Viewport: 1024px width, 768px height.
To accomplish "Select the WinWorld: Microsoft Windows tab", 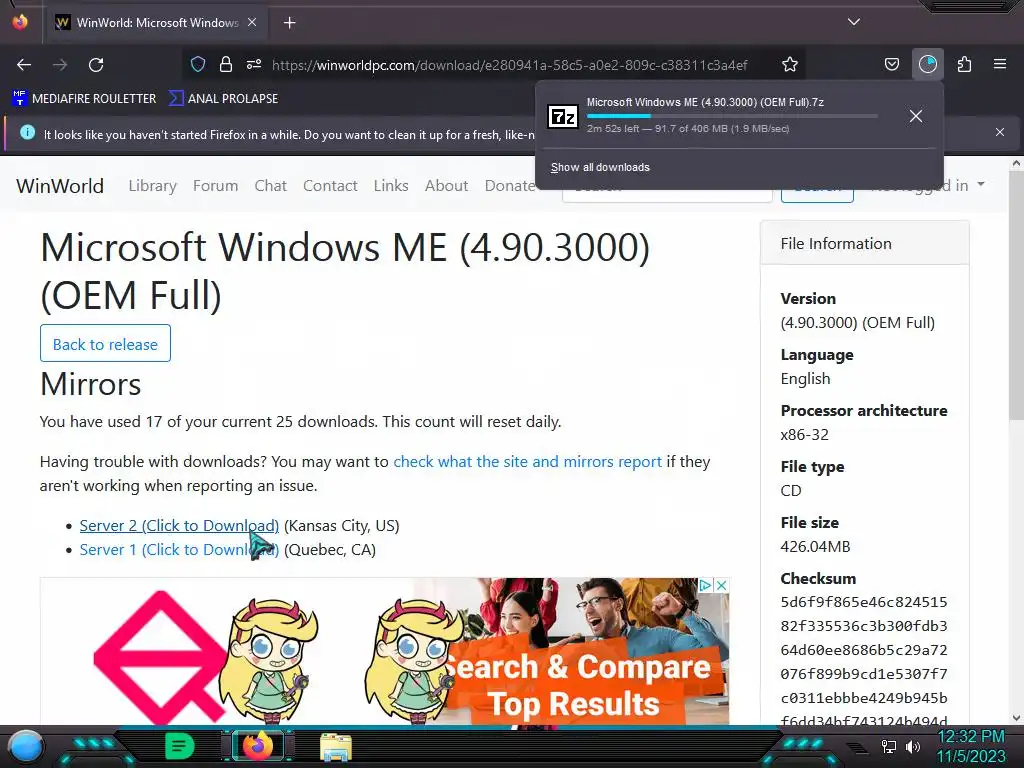I will tap(155, 22).
